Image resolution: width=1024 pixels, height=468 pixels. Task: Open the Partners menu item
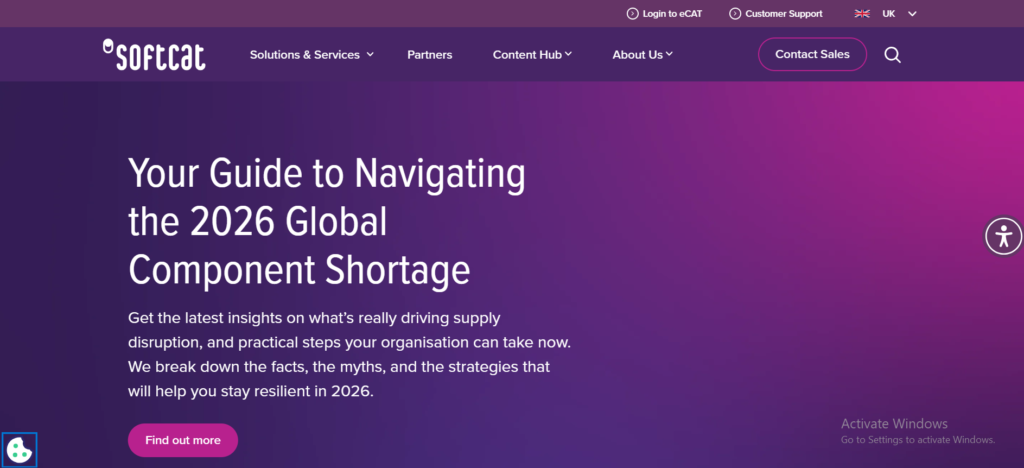pyautogui.click(x=430, y=55)
